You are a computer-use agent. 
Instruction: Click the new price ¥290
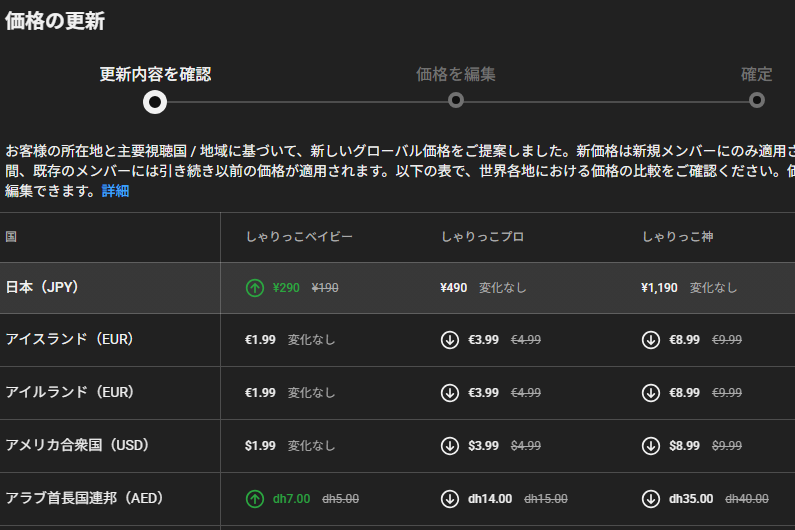pos(286,288)
